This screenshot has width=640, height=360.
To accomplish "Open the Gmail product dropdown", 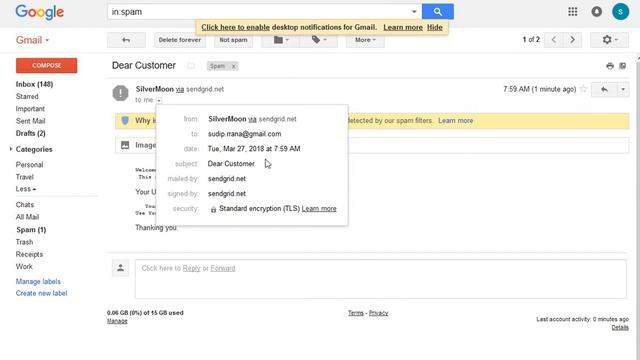I will pos(32,40).
